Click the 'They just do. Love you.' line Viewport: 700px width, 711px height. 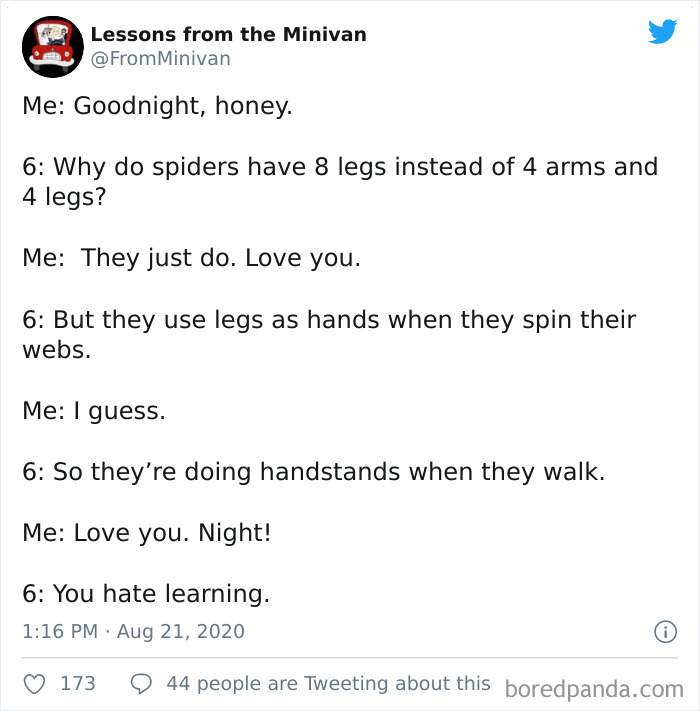(191, 258)
